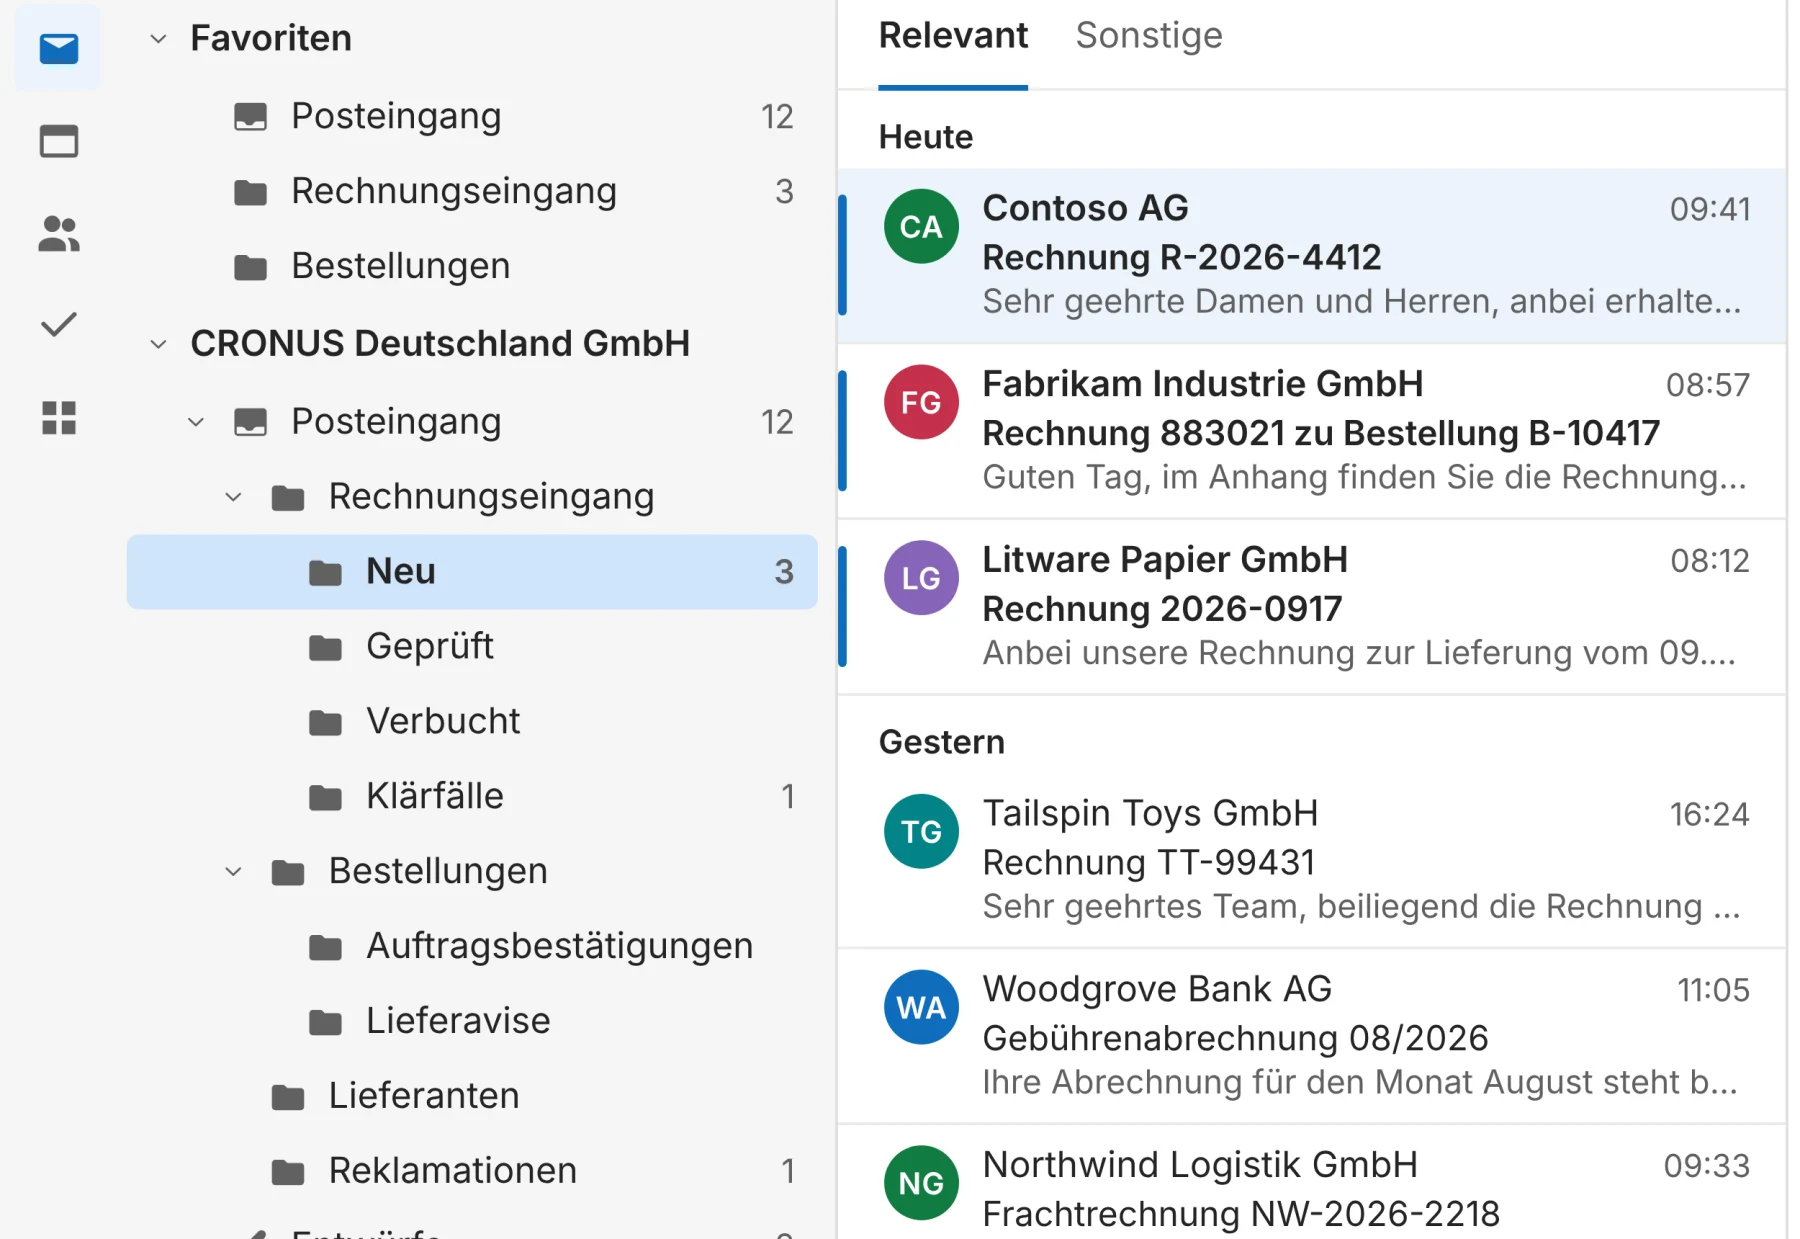Click the folder icon beside Verbucht
1800x1239 pixels.
tap(325, 722)
